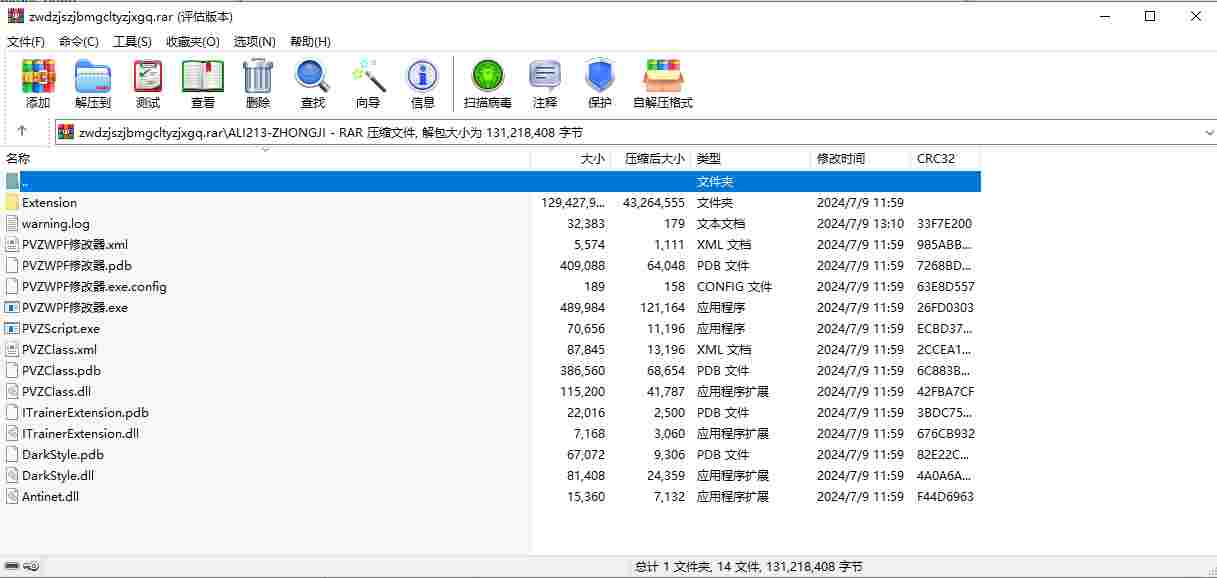Click the 扫描病毒 (Scan virus) icon
Viewport: 1217px width, 578px height.
[488, 75]
